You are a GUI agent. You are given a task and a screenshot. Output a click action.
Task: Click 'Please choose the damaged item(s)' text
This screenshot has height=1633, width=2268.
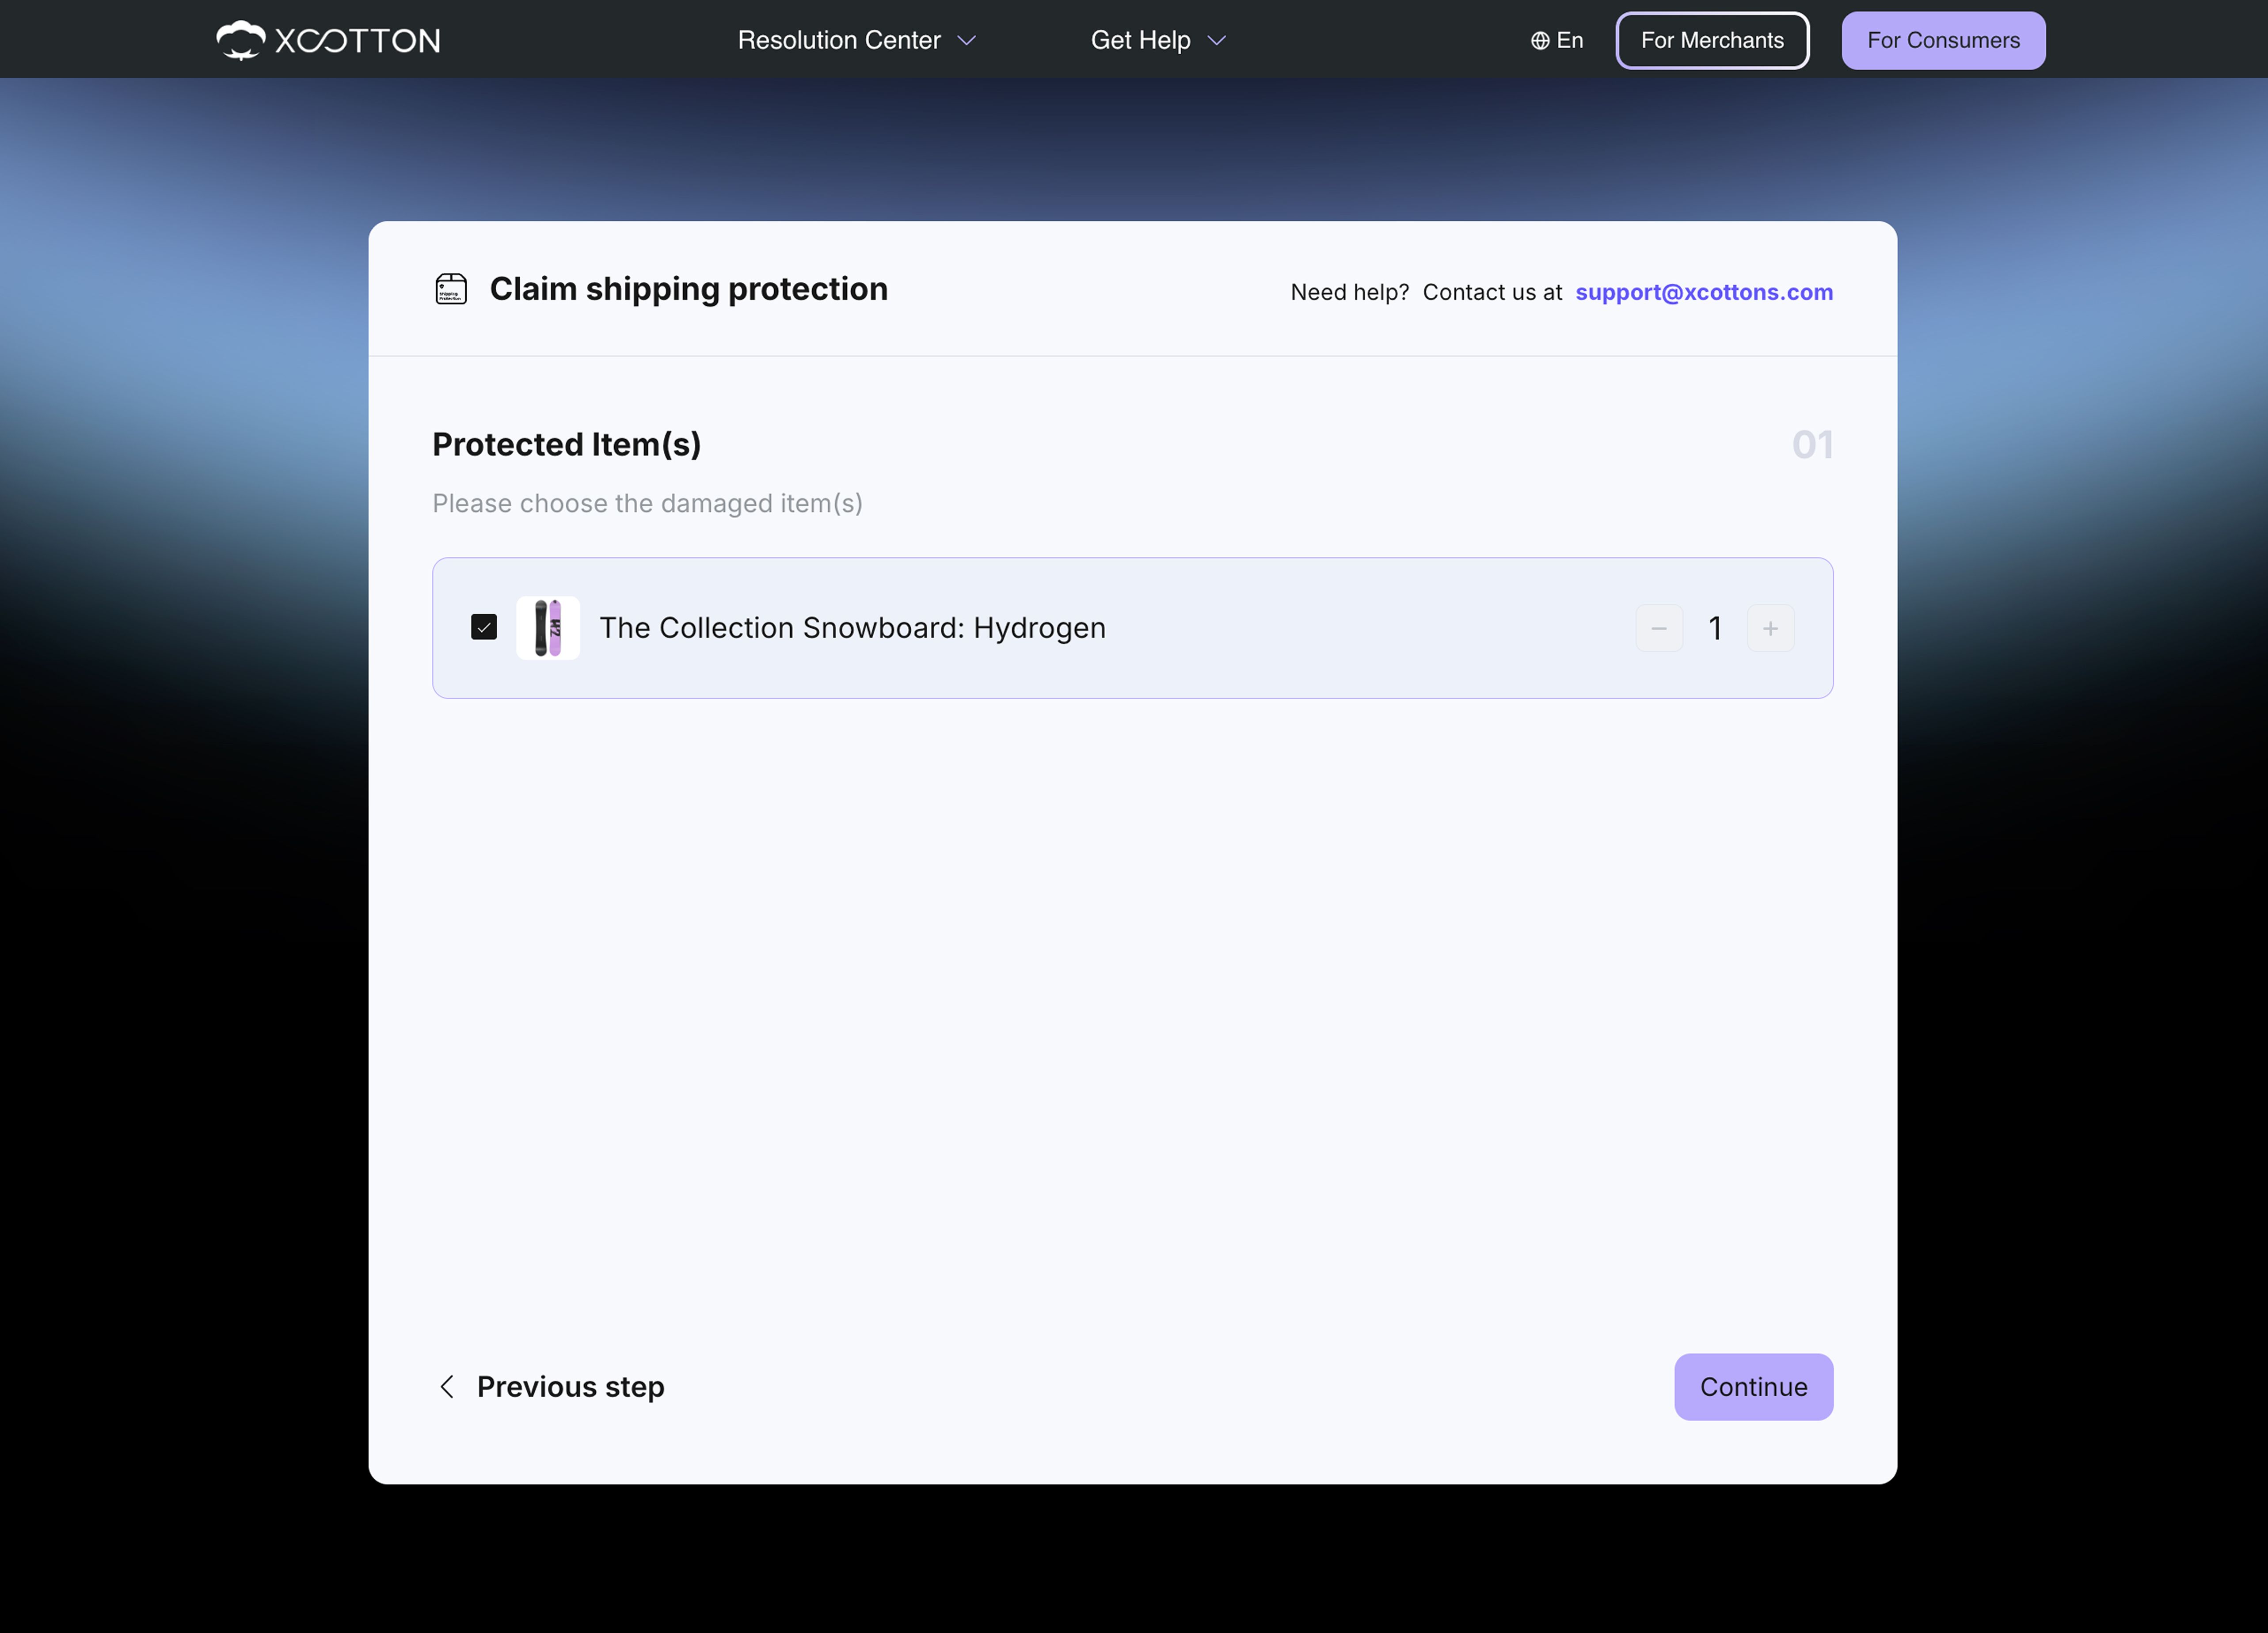point(647,503)
